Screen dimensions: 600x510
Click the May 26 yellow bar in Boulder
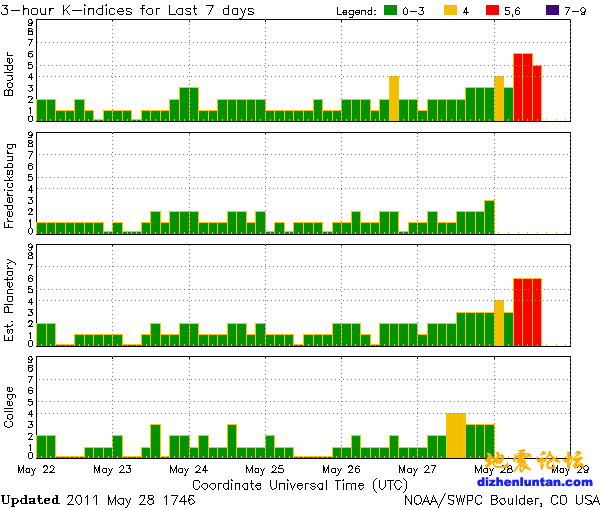pos(394,98)
